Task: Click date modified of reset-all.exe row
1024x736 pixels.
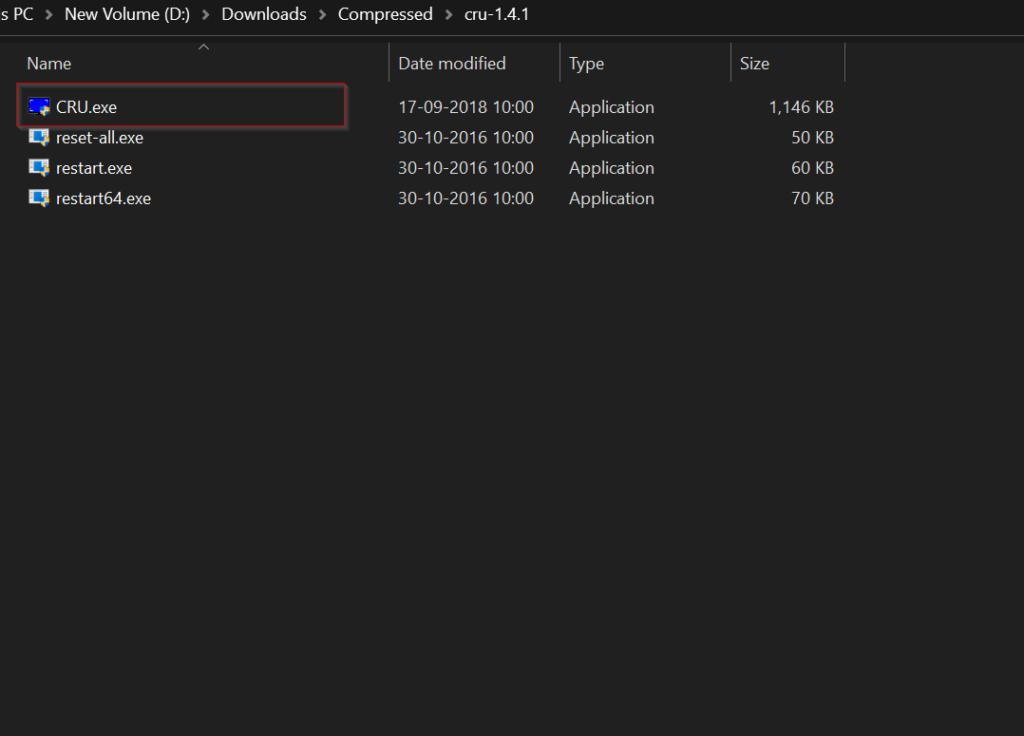Action: (466, 138)
